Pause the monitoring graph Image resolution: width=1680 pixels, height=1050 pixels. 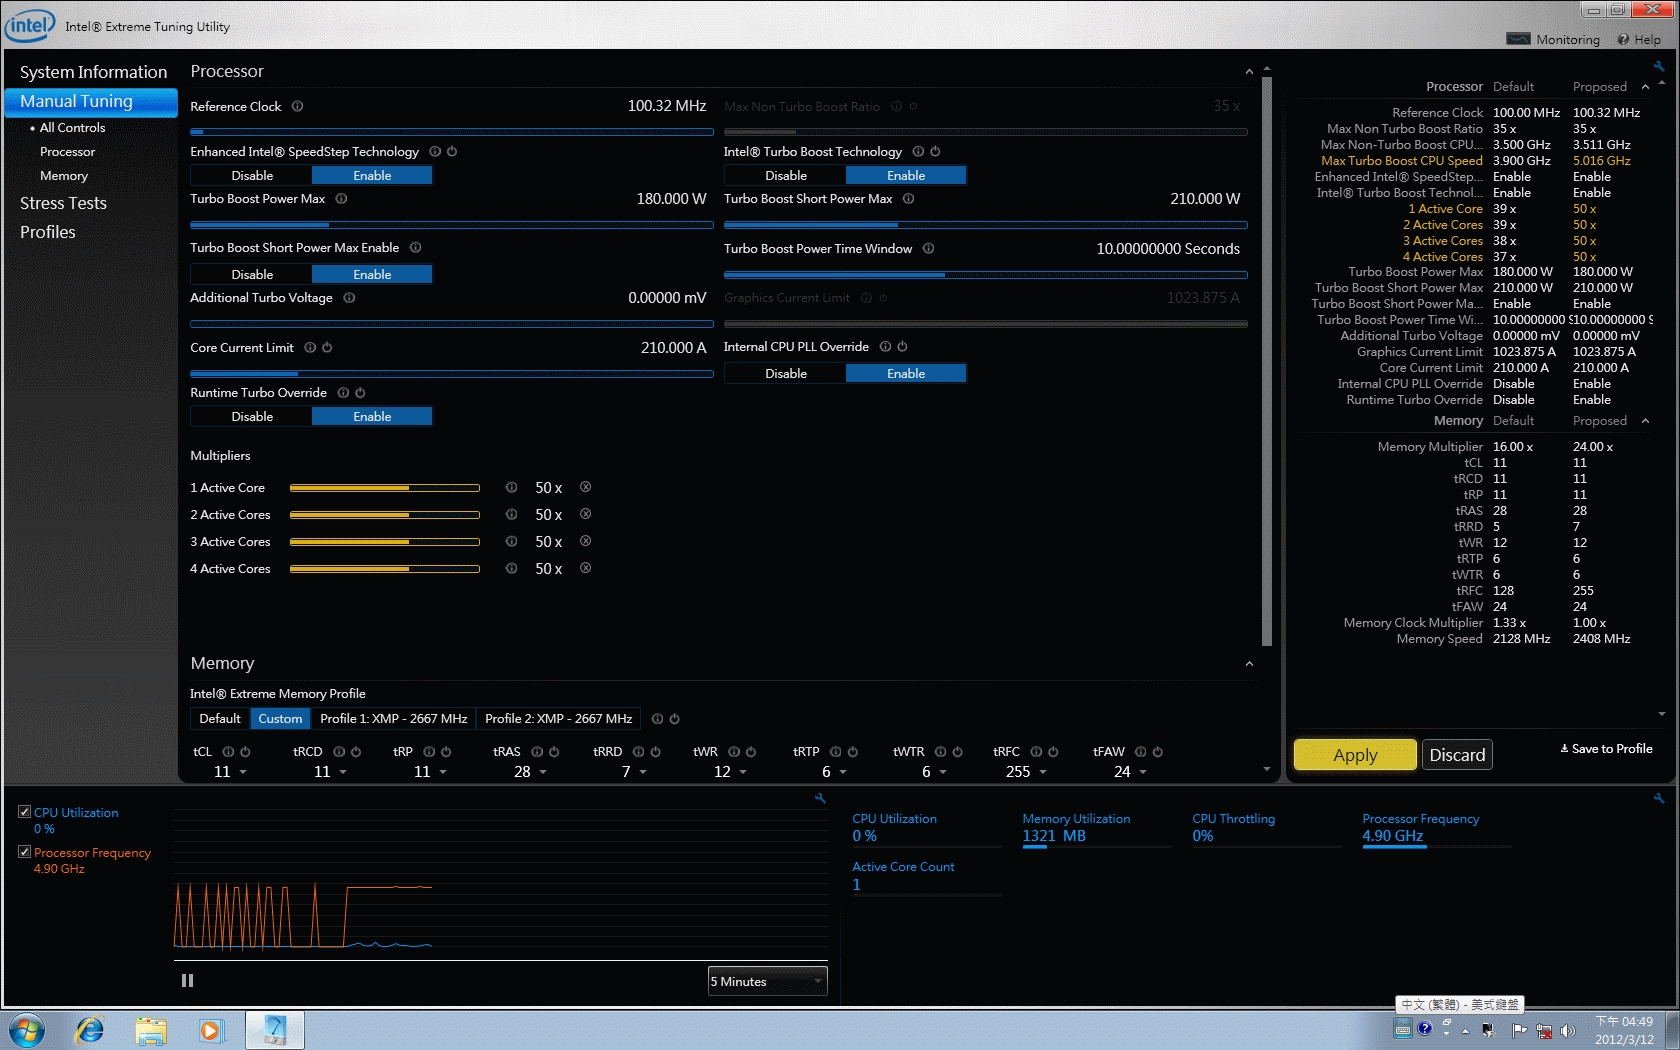pos(187,981)
